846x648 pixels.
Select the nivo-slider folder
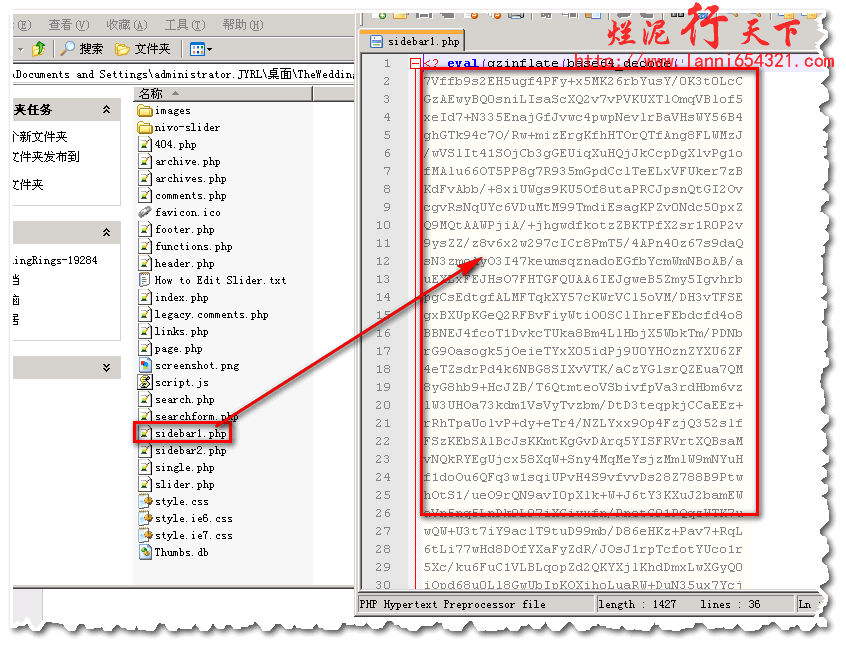[186, 128]
